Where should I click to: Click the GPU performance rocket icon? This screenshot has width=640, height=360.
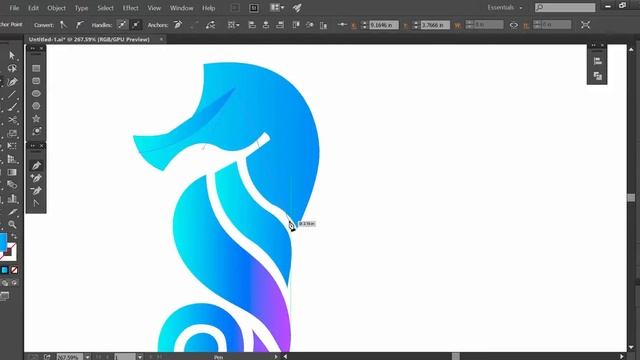click(297, 8)
